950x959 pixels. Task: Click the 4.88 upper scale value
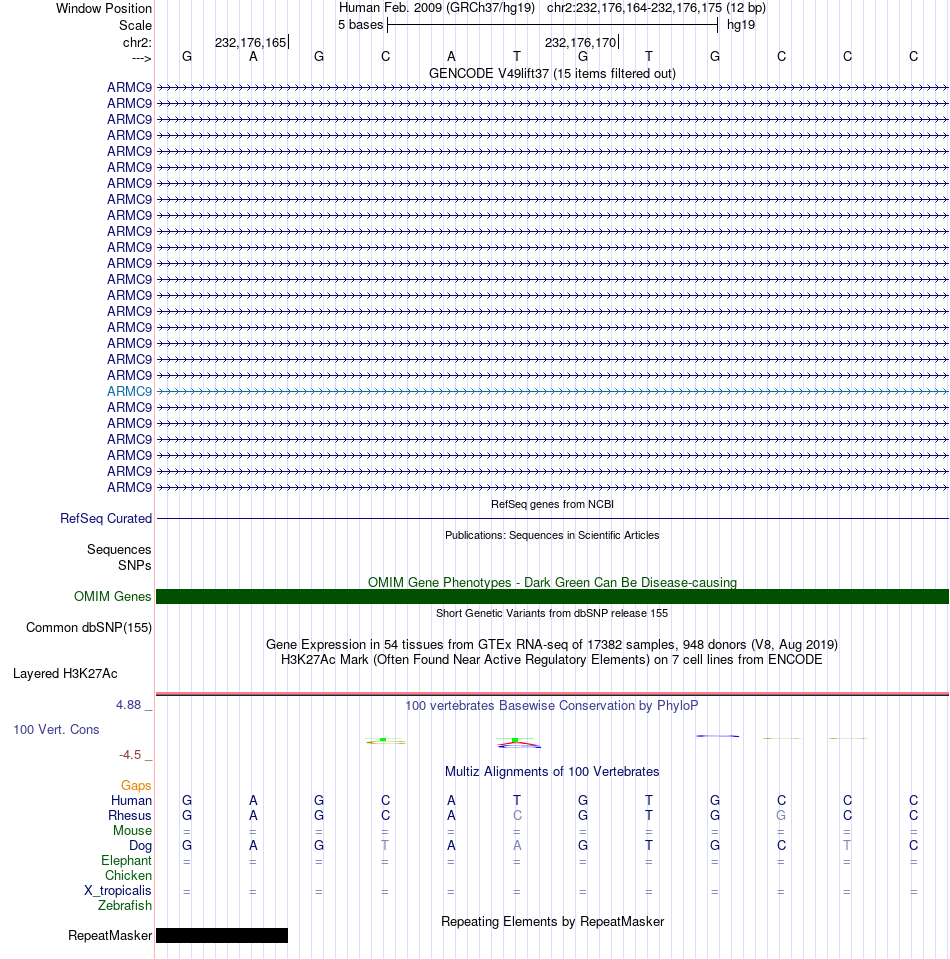128,705
